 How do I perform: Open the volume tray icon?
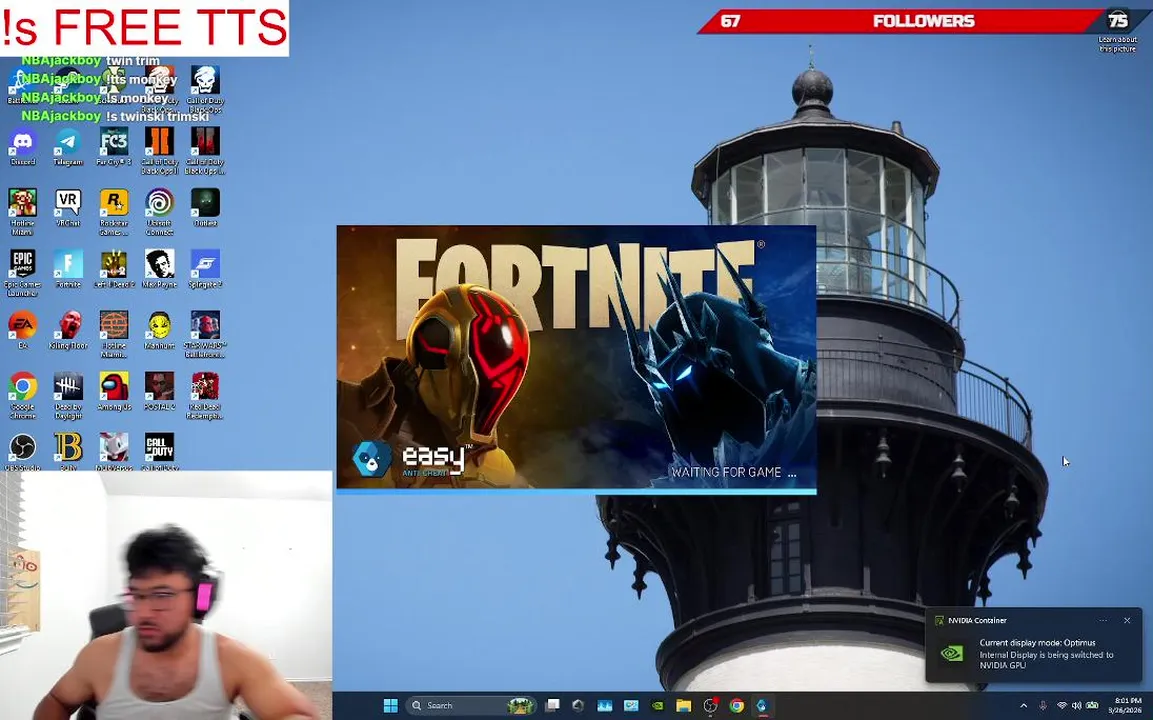[1077, 706]
